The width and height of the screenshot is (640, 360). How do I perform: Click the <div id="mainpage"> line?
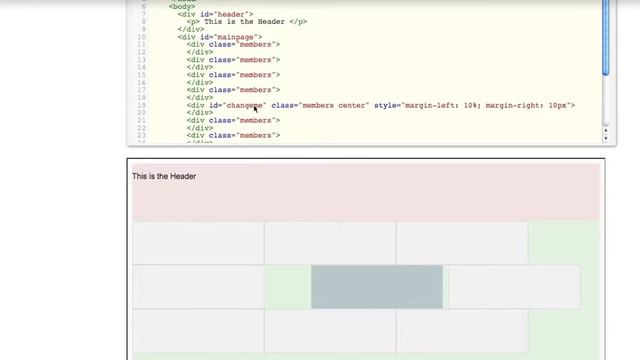220,37
